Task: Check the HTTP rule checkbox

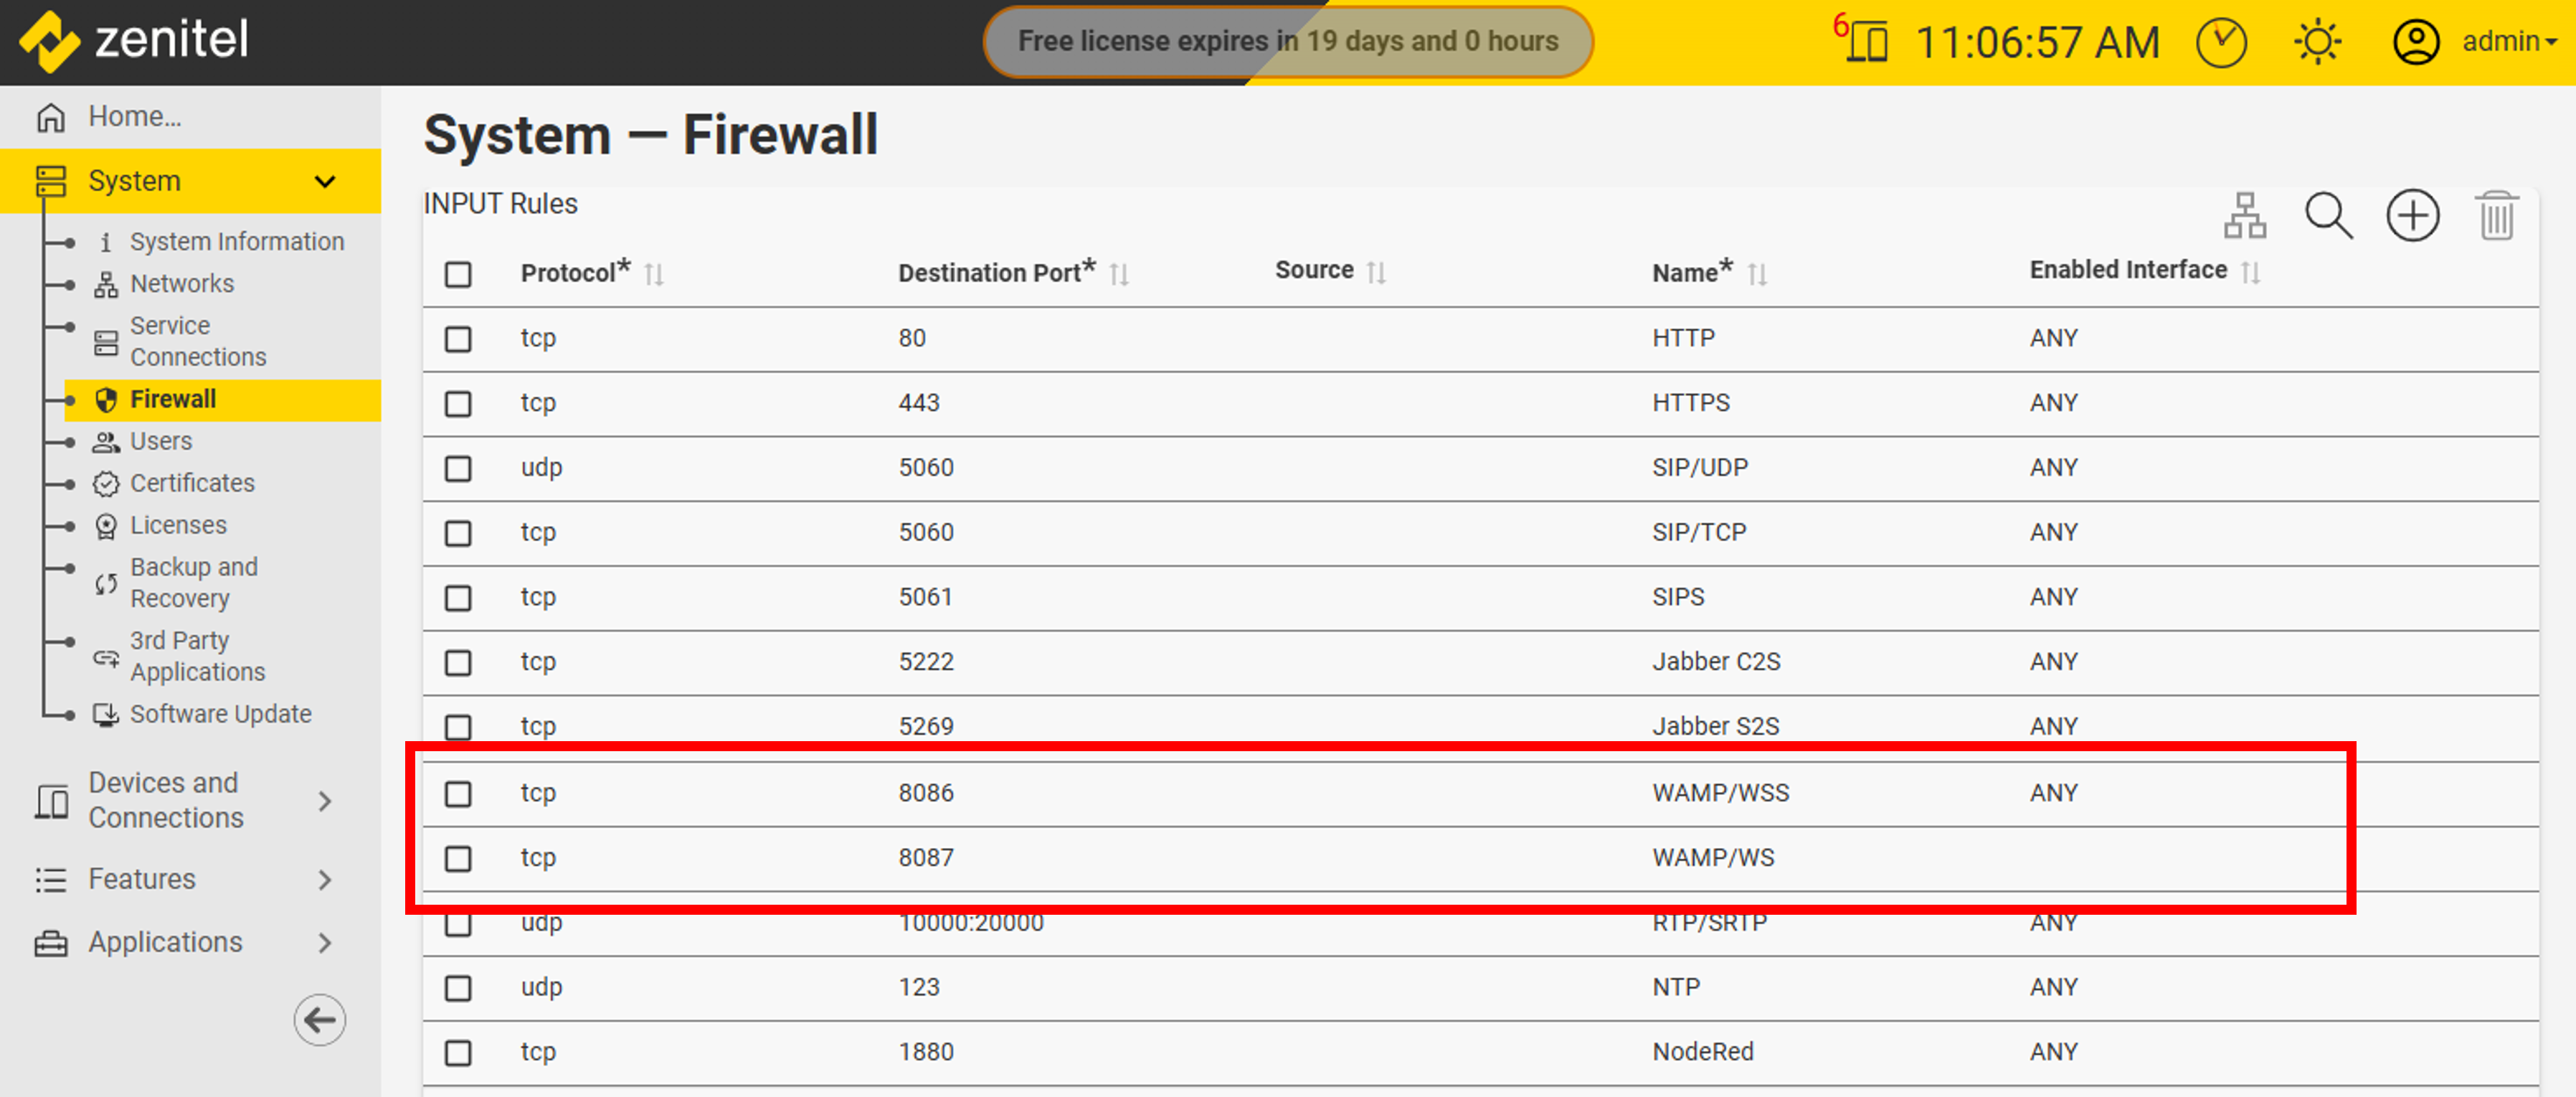Action: point(458,339)
